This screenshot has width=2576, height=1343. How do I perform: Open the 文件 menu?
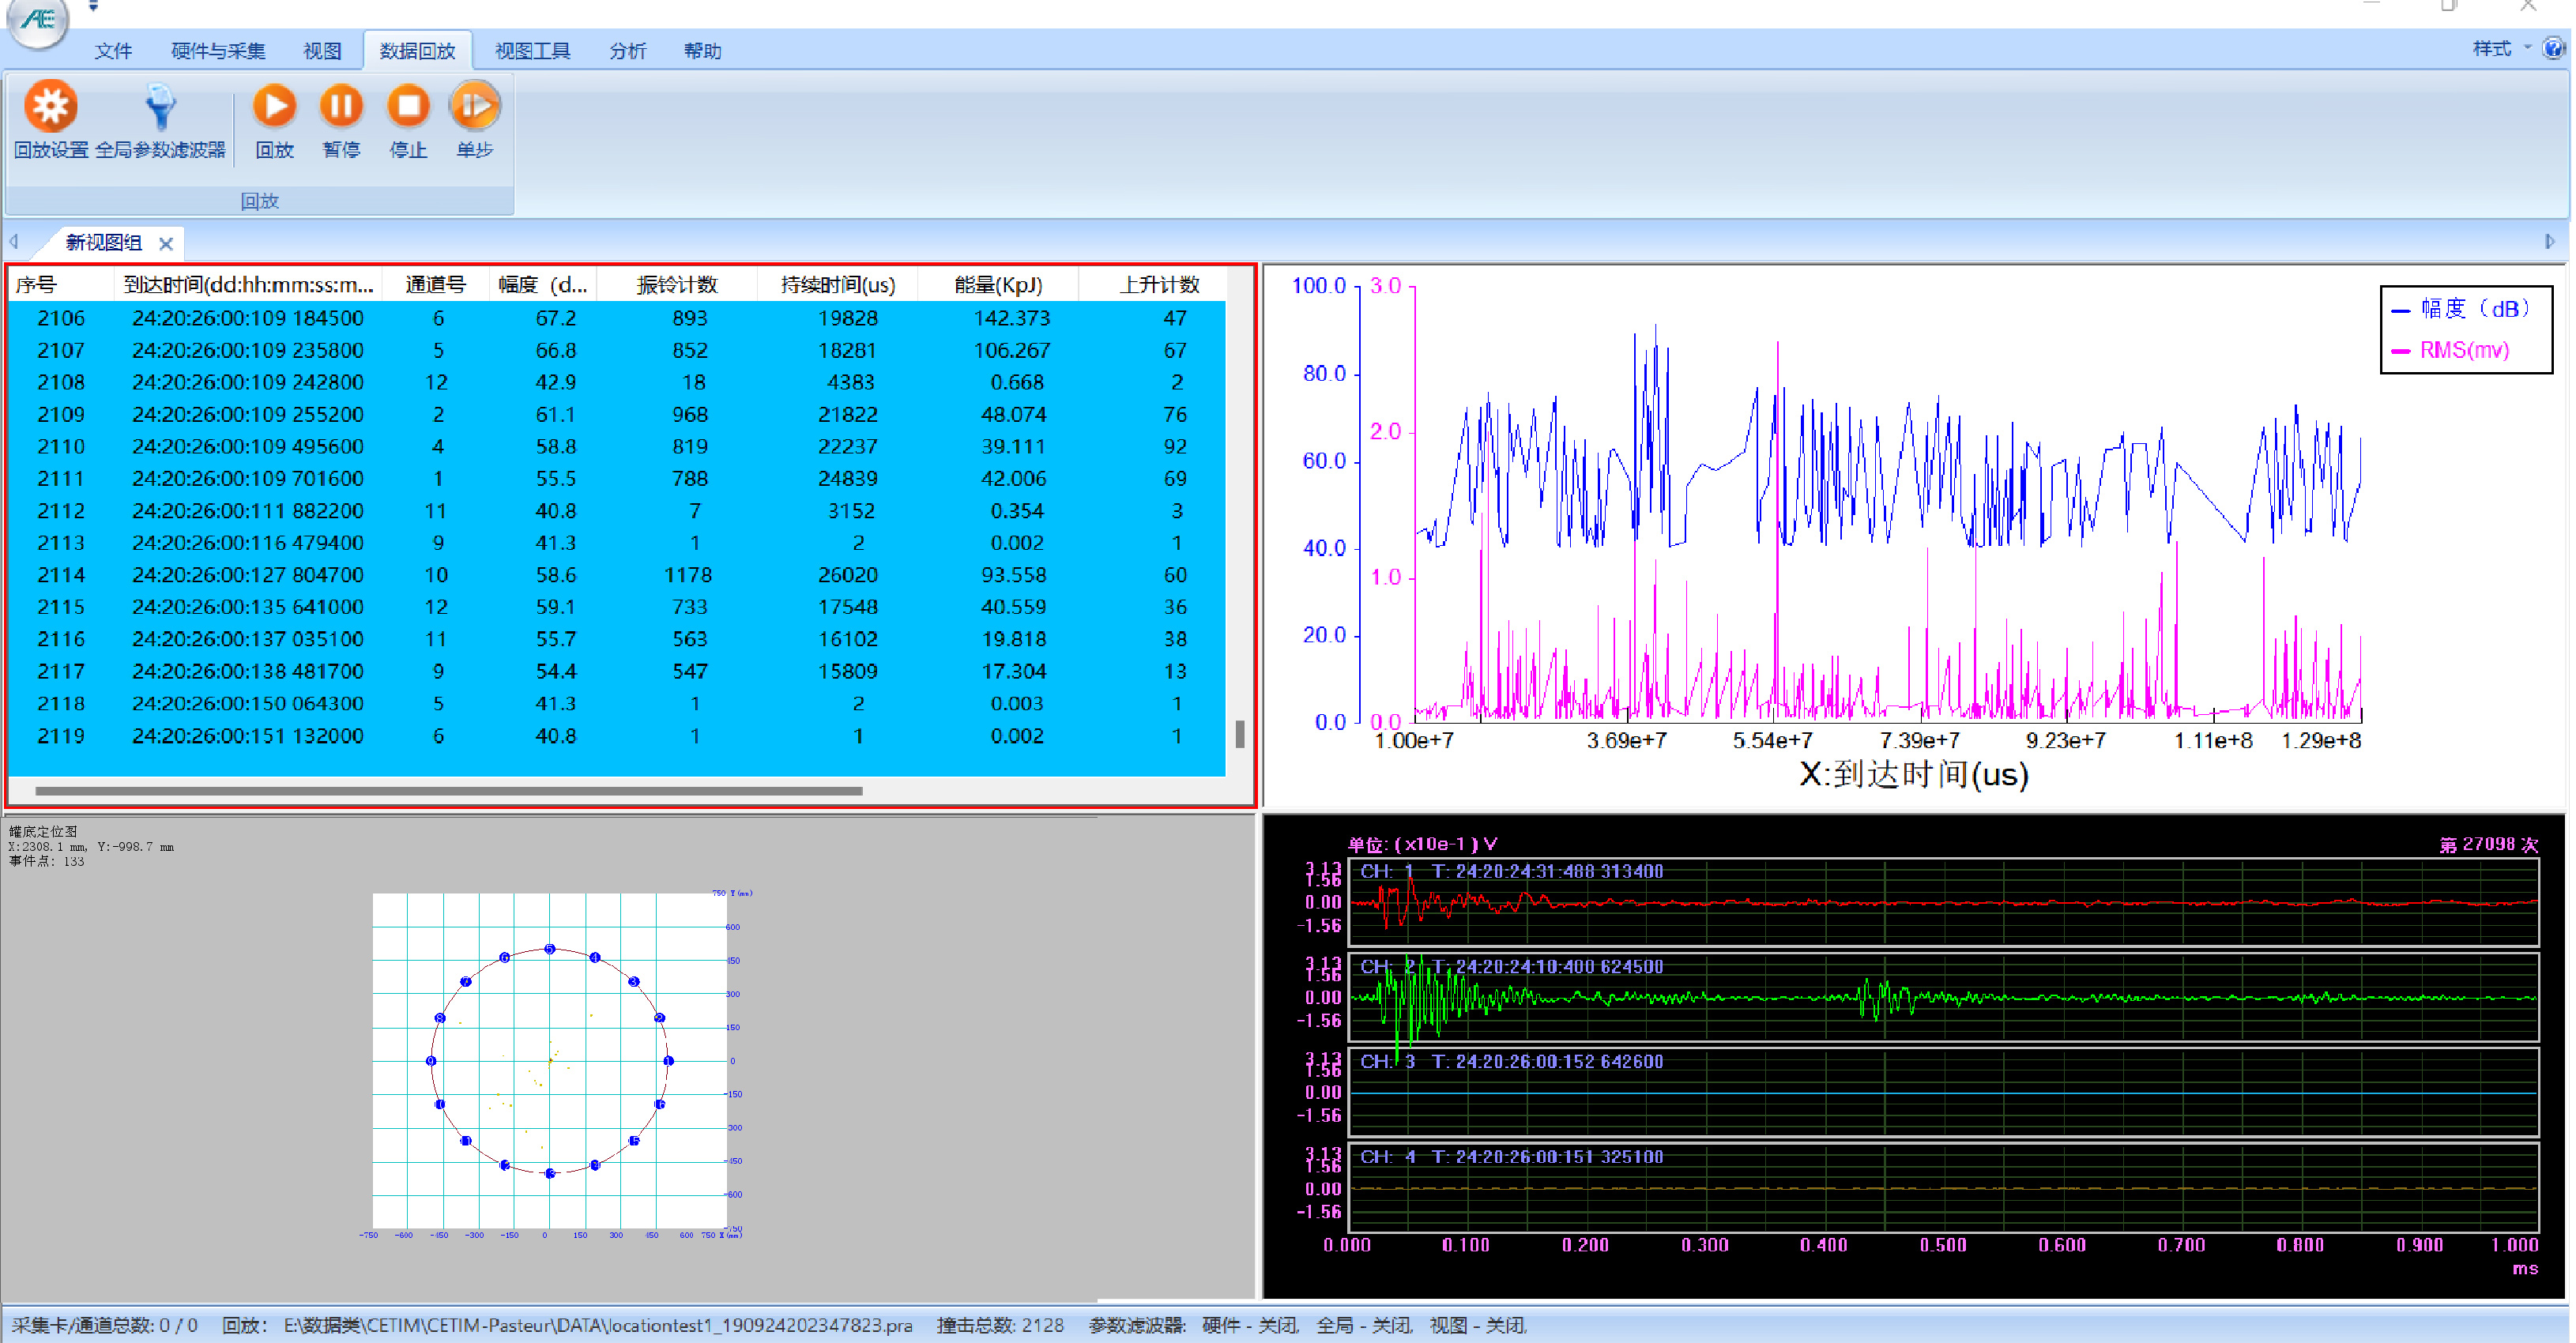pyautogui.click(x=113, y=51)
